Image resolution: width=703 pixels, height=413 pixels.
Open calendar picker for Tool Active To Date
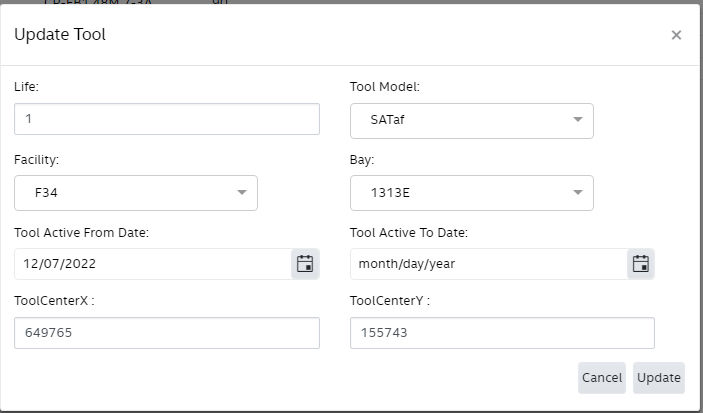pyautogui.click(x=641, y=264)
